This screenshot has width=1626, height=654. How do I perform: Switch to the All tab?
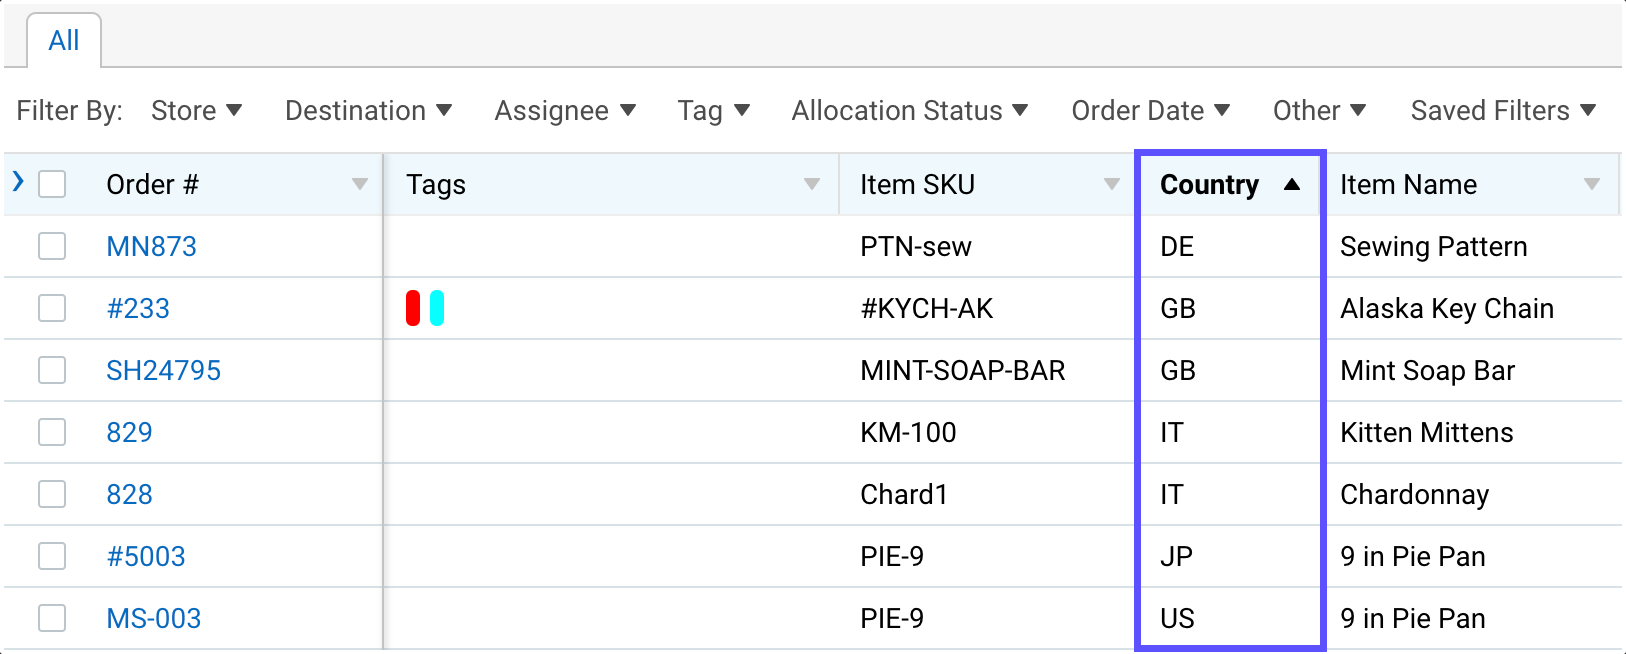coord(64,41)
